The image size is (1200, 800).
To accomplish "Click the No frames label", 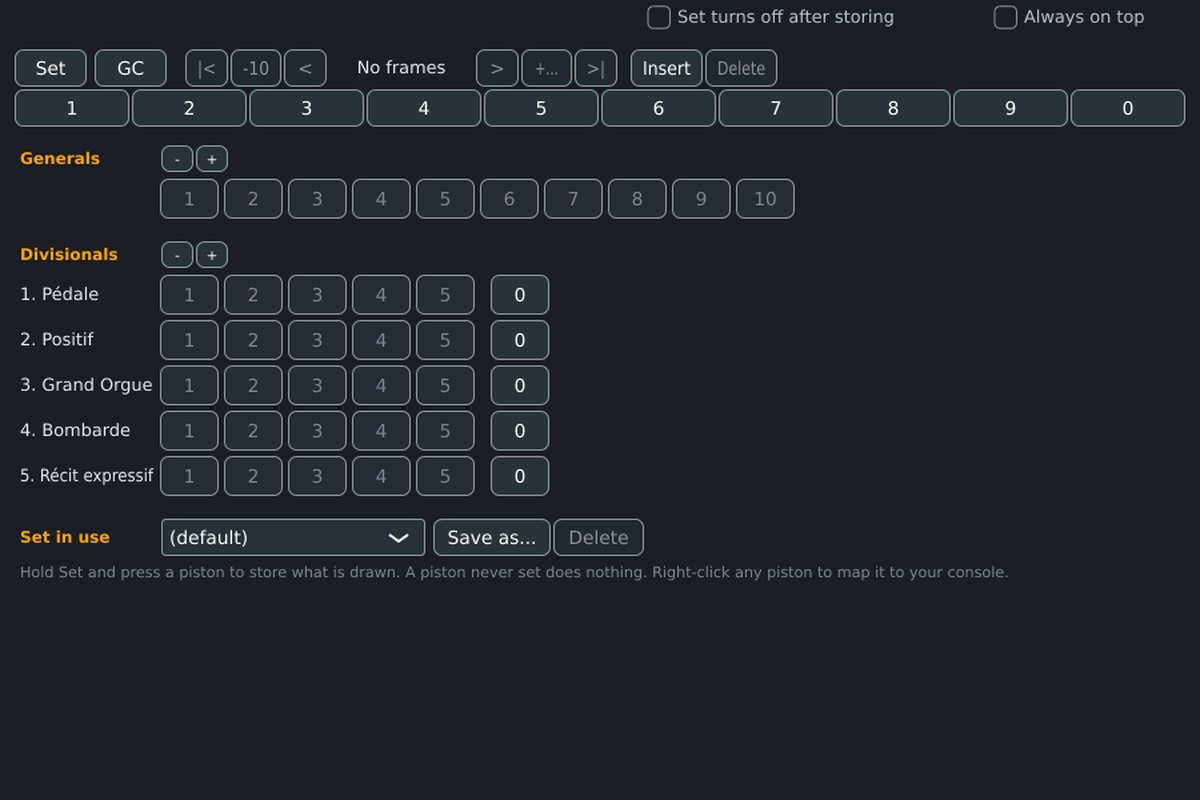I will [401, 68].
